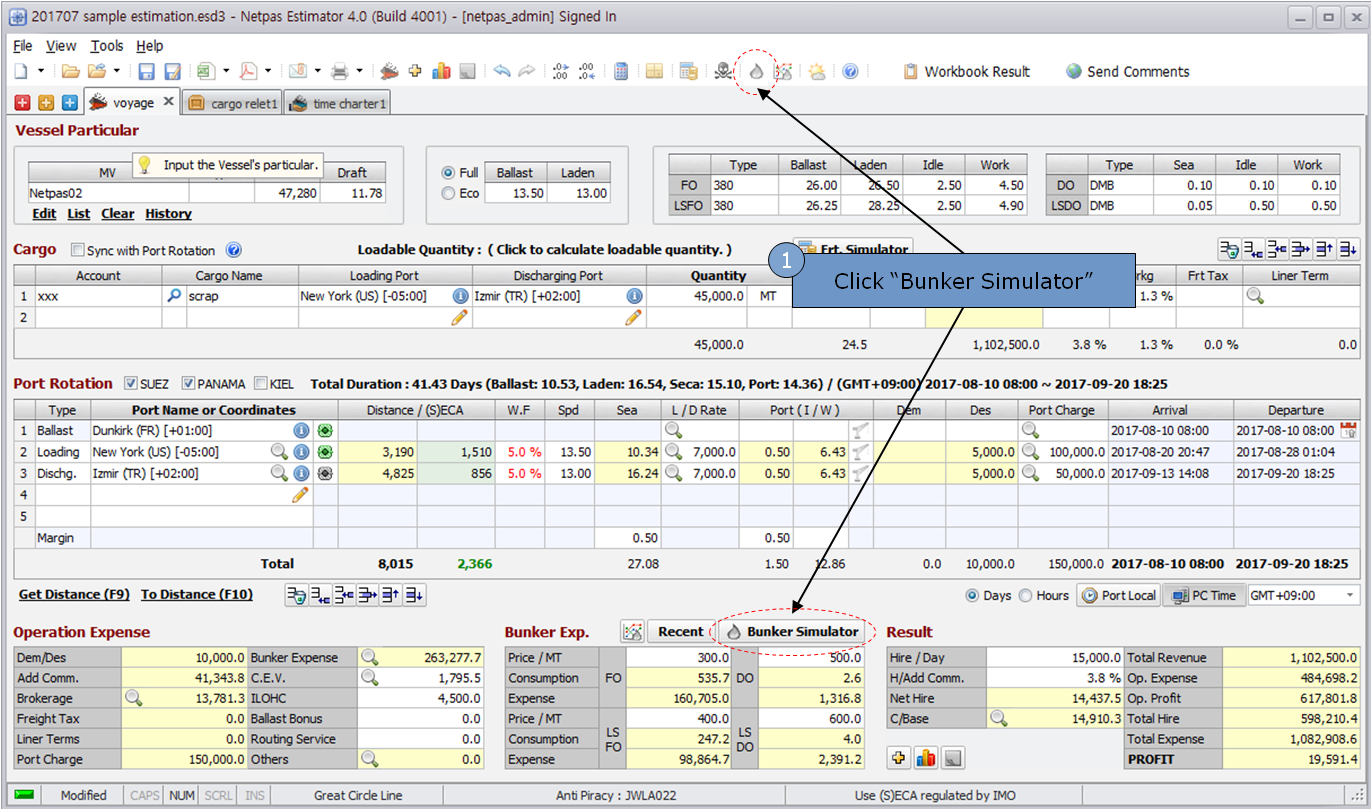Click the weather sun-cloud icon in toolbar
Screen dimensions: 1372x810
pos(817,71)
